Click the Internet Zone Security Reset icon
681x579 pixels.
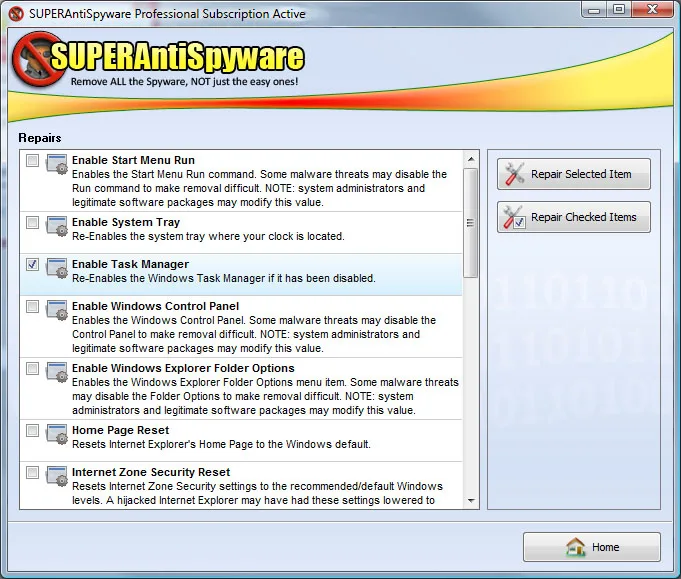tap(56, 476)
